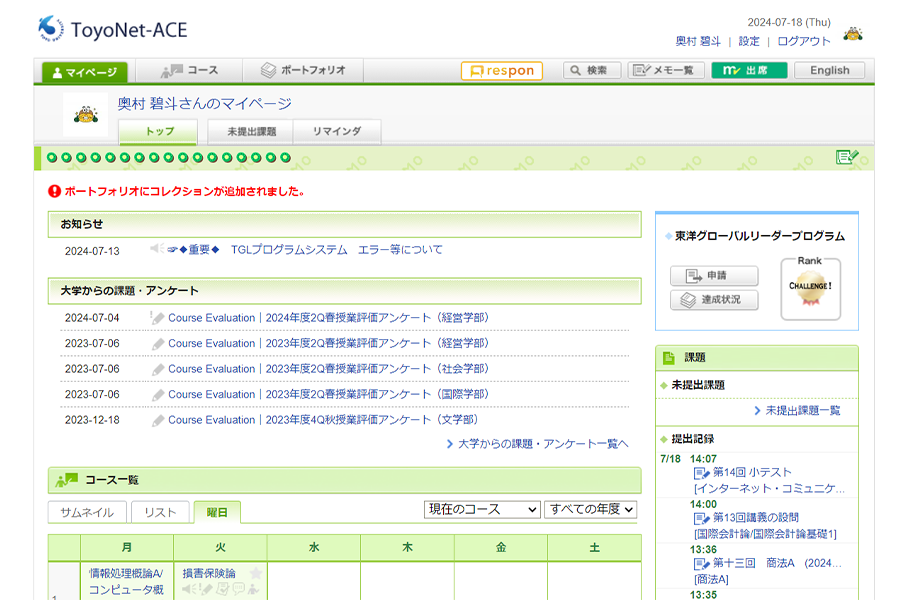Click announcement speaker icon under 損害保険論

point(188,589)
